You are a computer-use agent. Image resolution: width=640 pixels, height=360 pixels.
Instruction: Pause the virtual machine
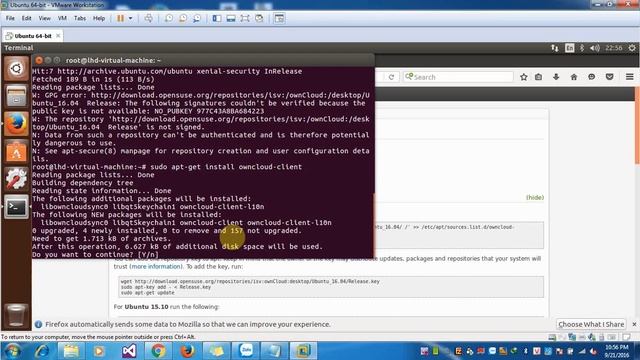(x=120, y=18)
